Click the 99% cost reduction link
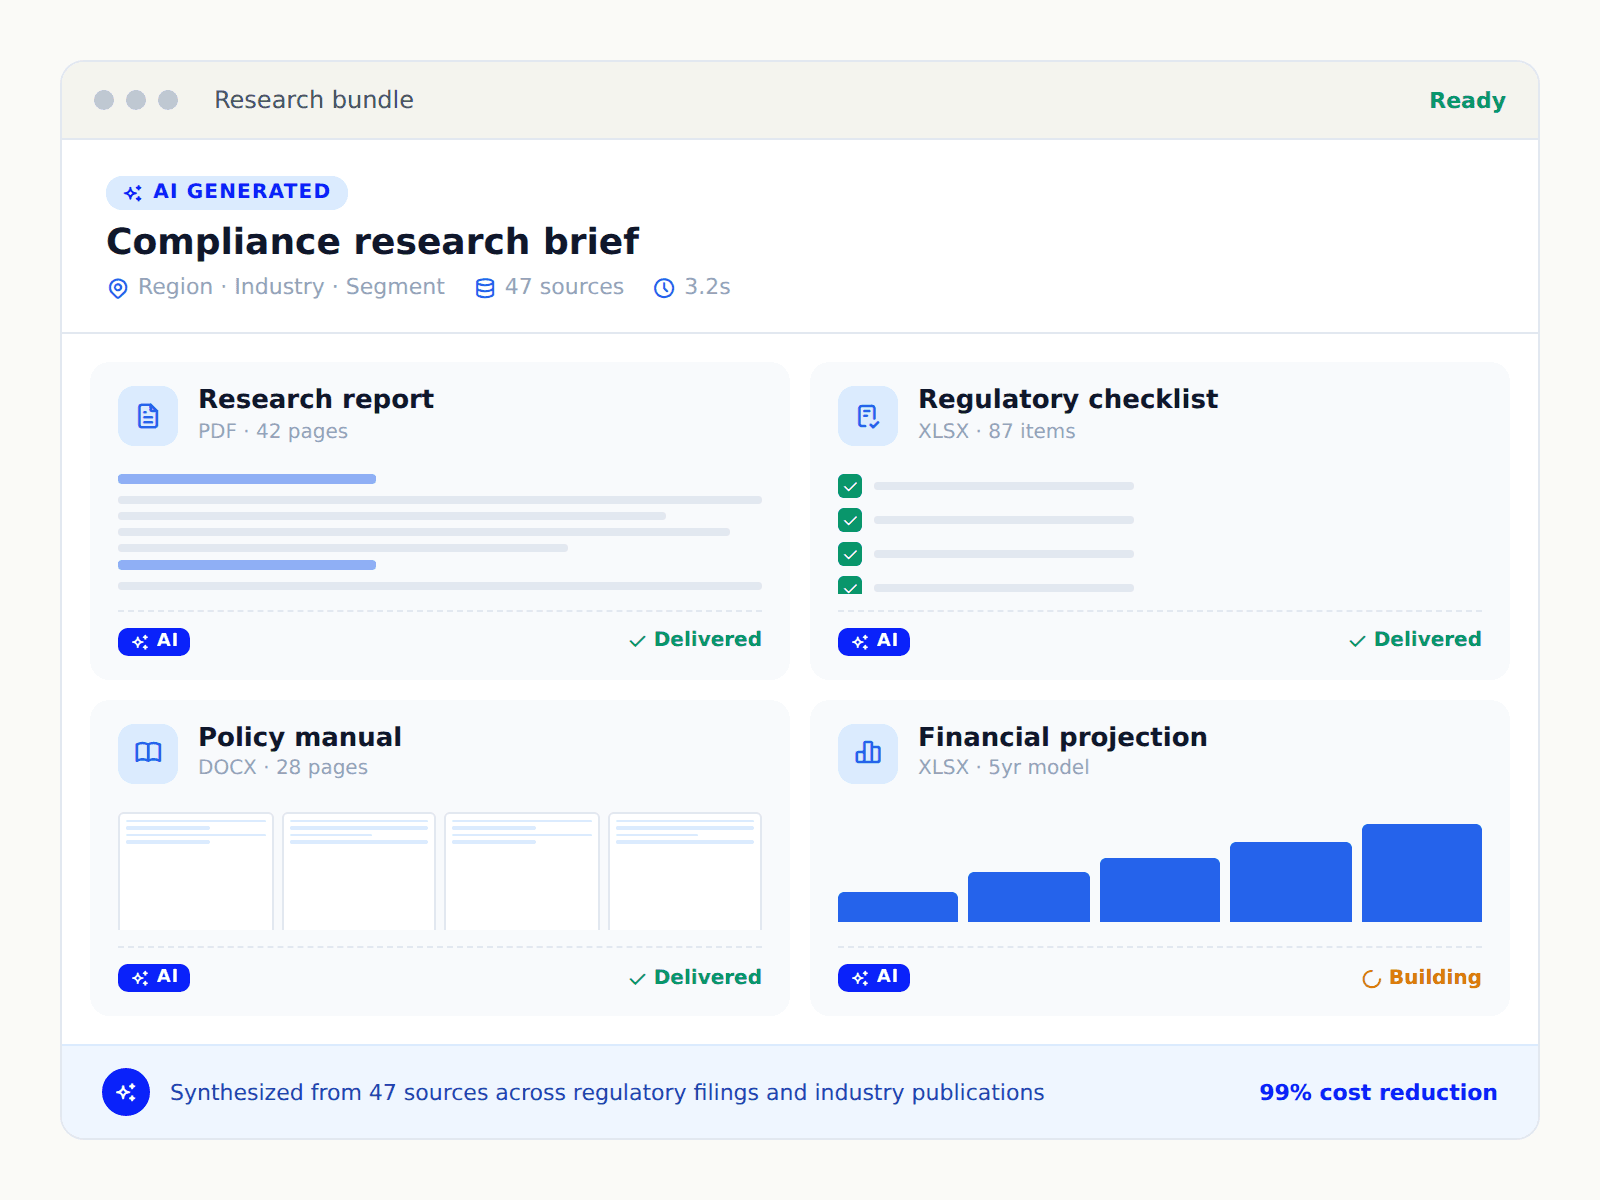1600x1200 pixels. click(x=1378, y=1092)
